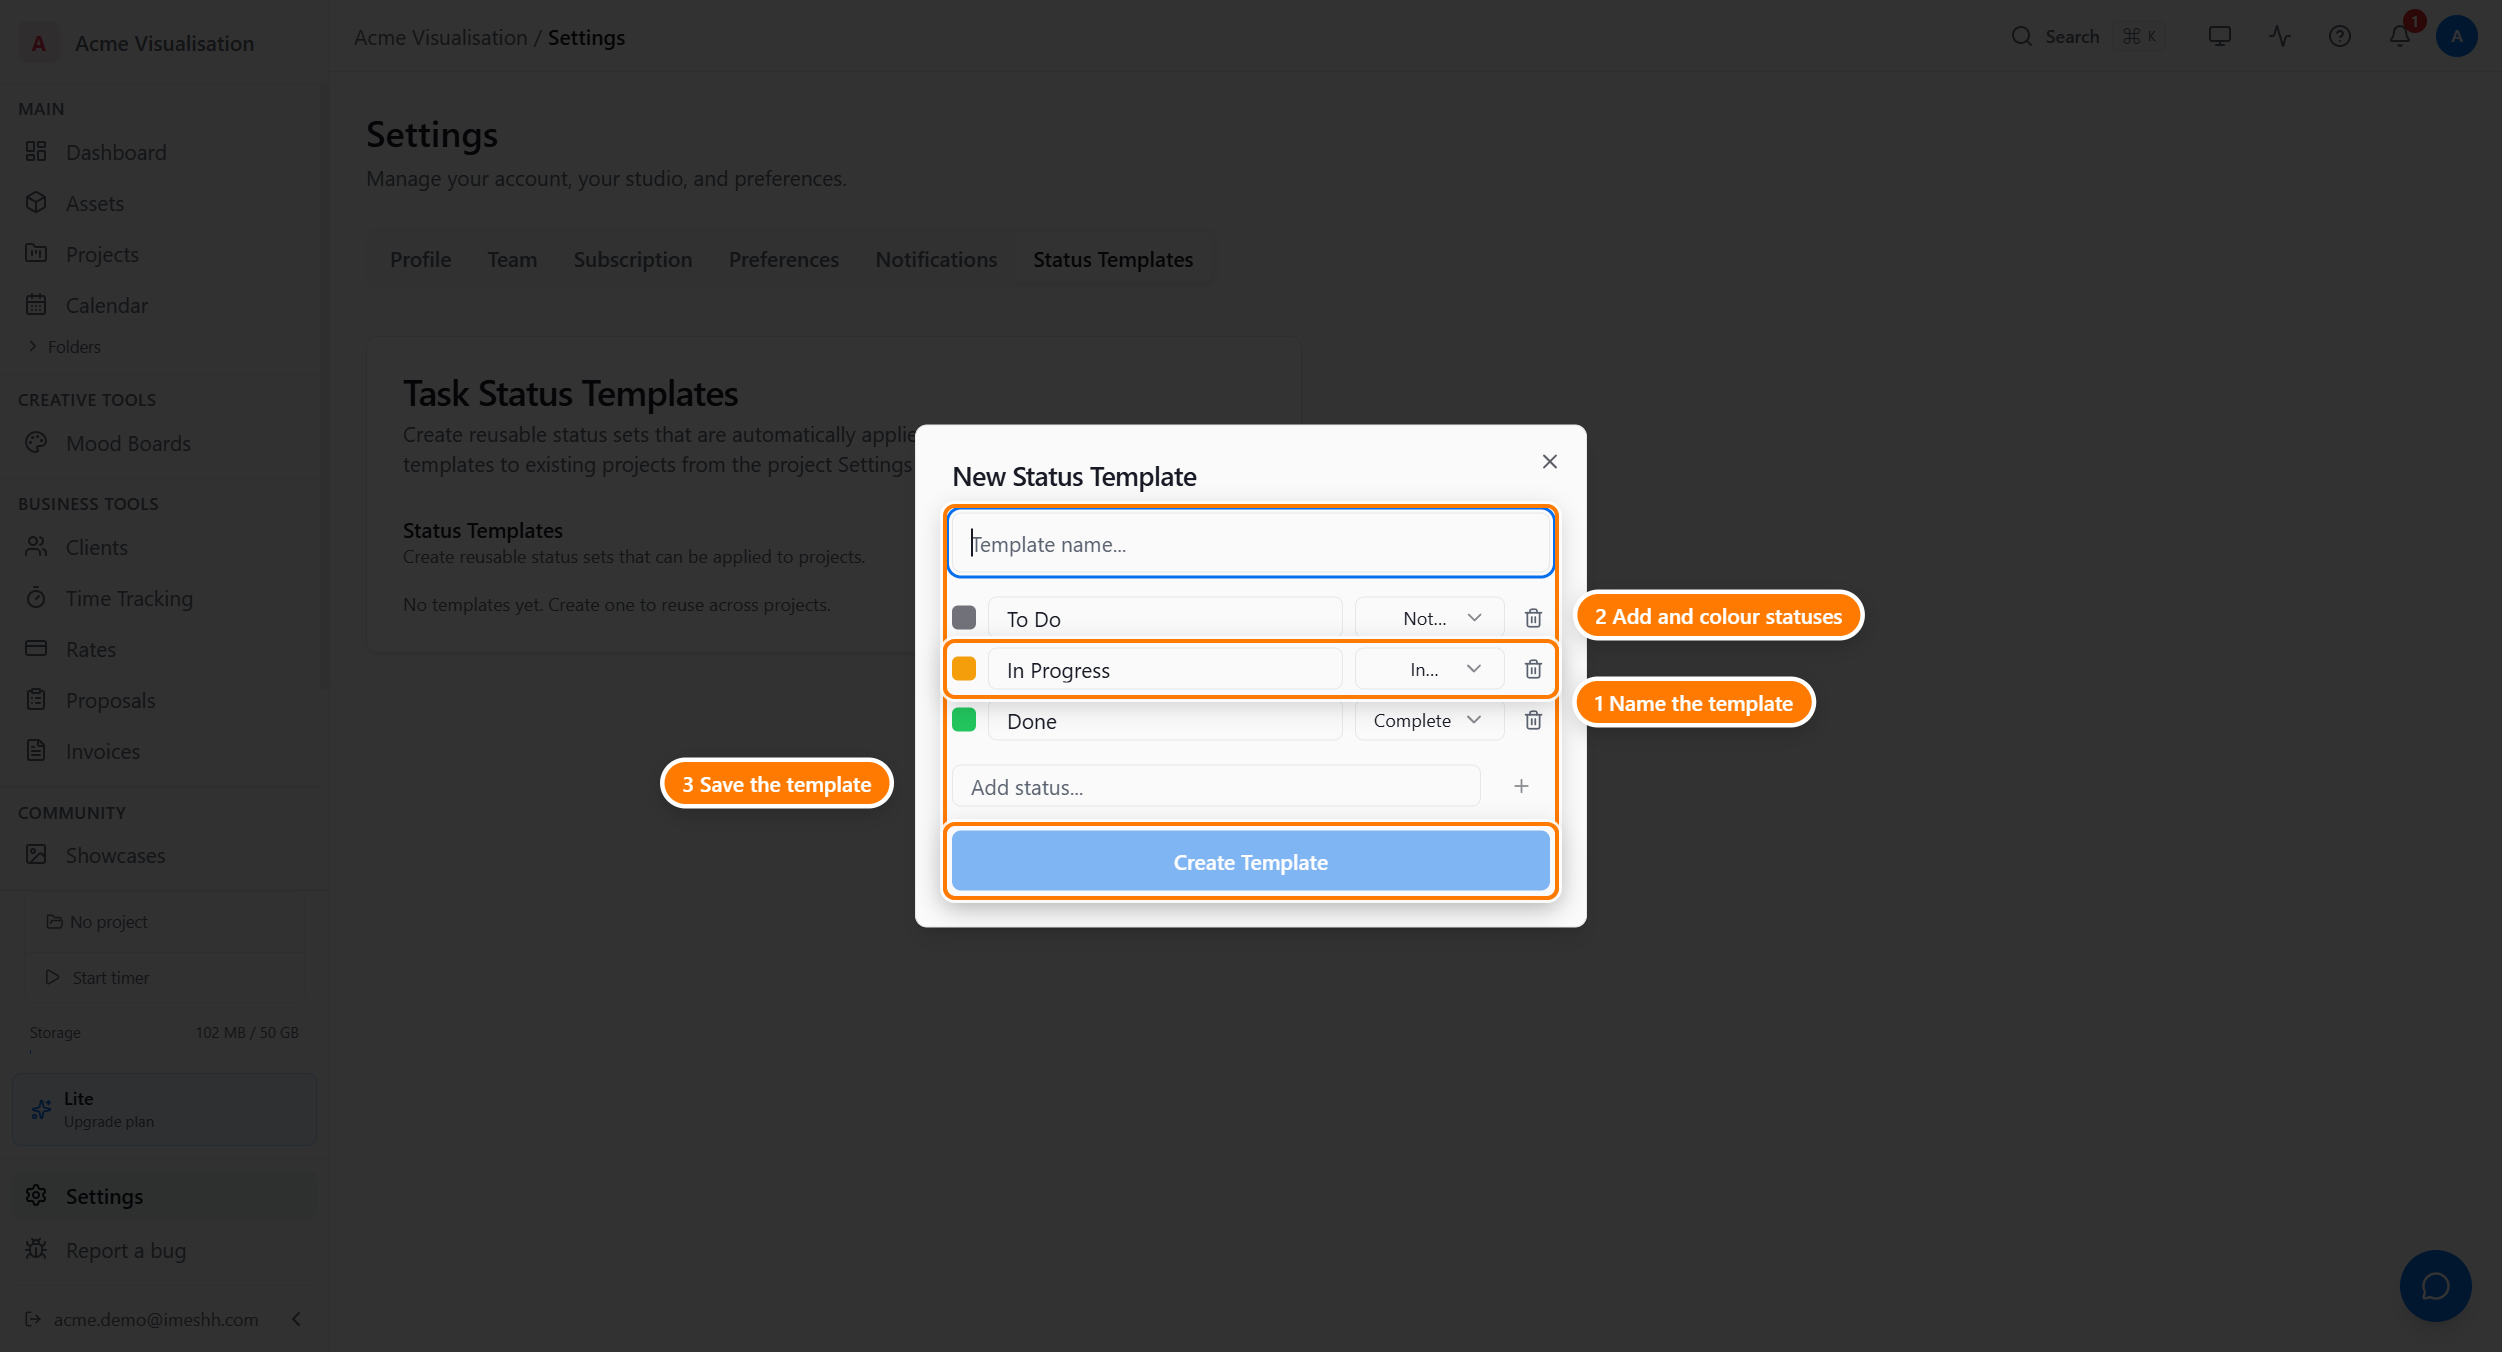Viewport: 2502px width, 1352px height.
Task: Switch to the Team tab
Action: [512, 259]
